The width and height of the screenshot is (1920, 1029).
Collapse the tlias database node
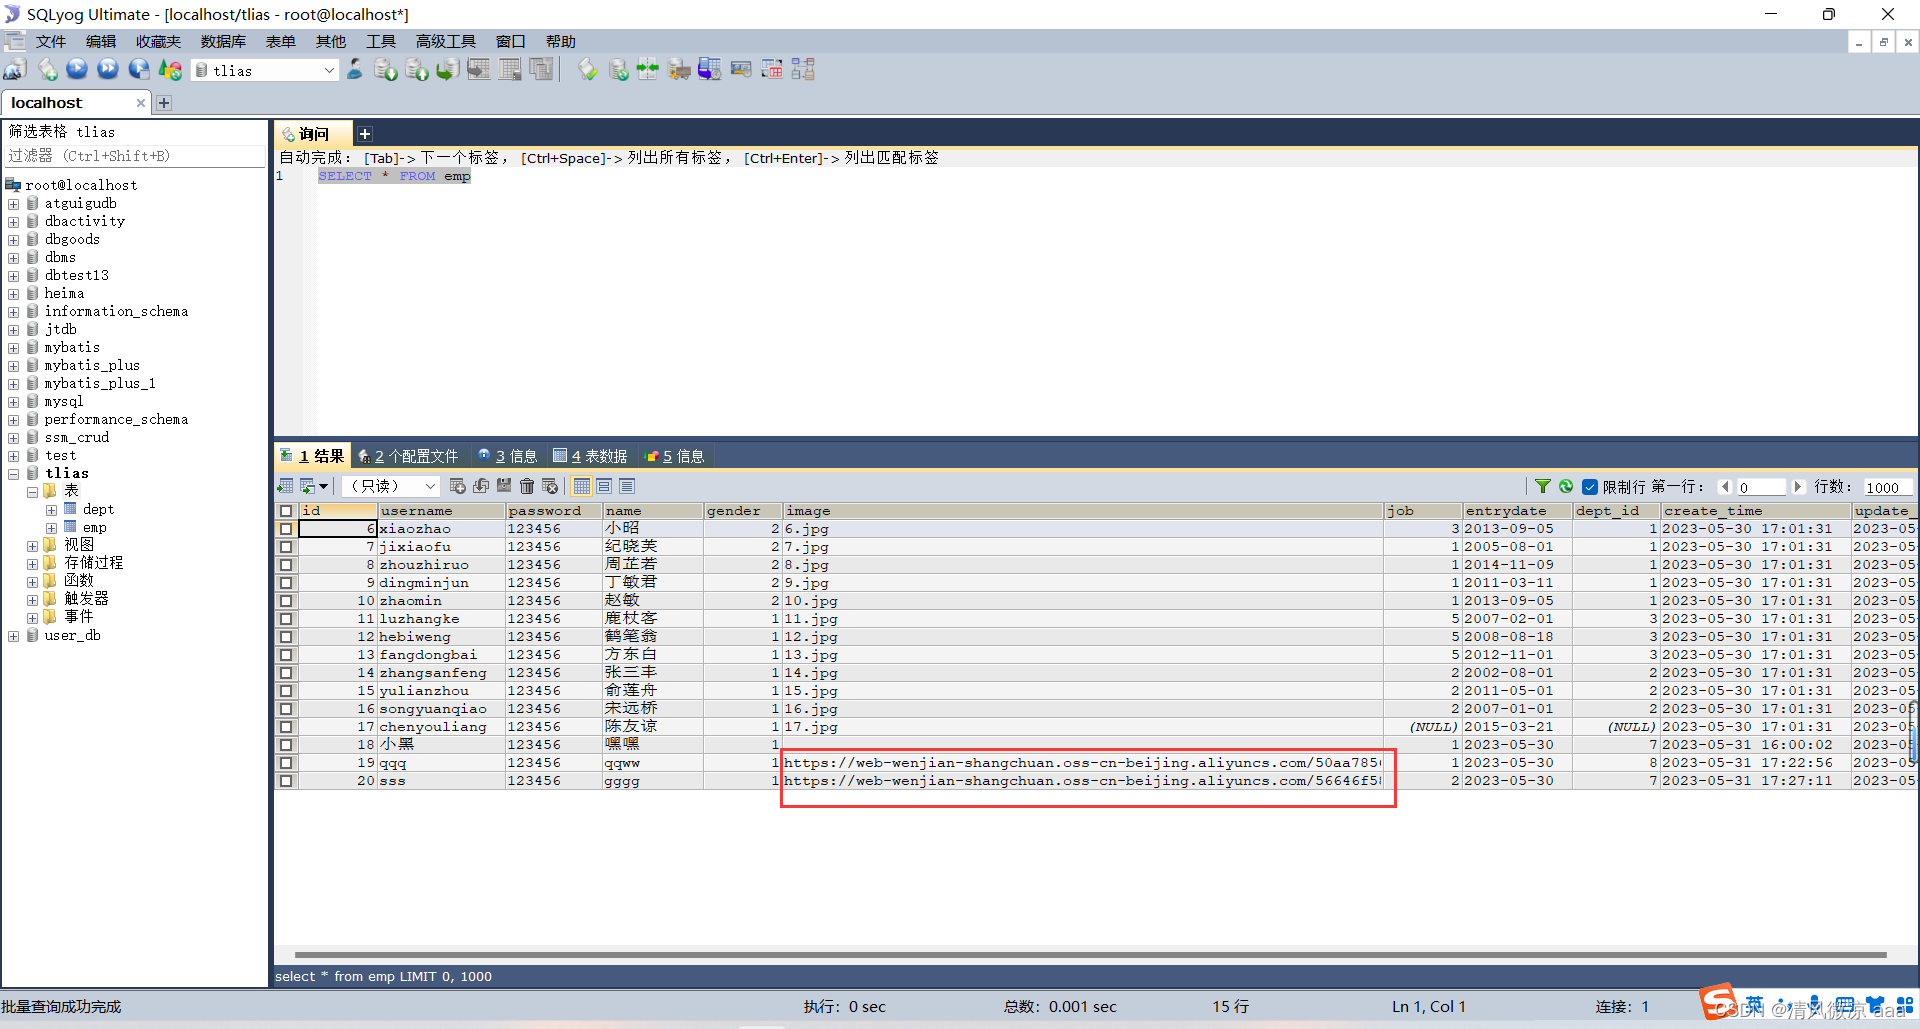point(14,474)
